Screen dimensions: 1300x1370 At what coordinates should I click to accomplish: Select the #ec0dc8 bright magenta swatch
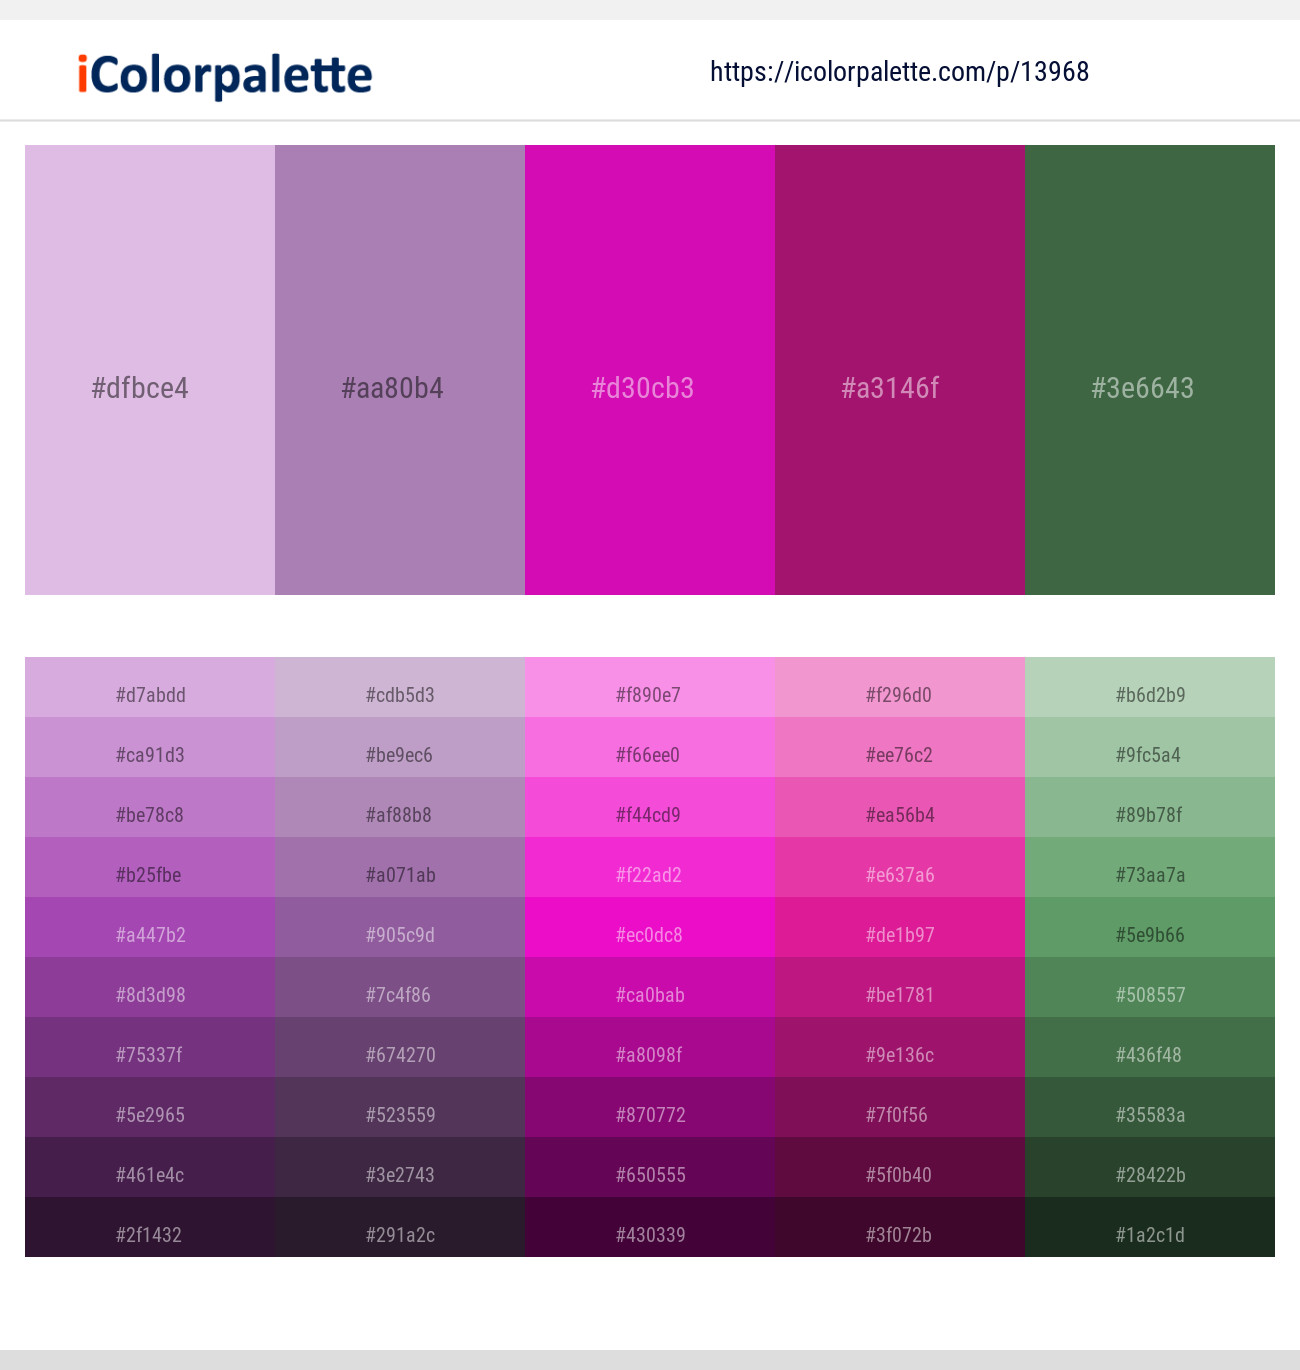coord(649,935)
